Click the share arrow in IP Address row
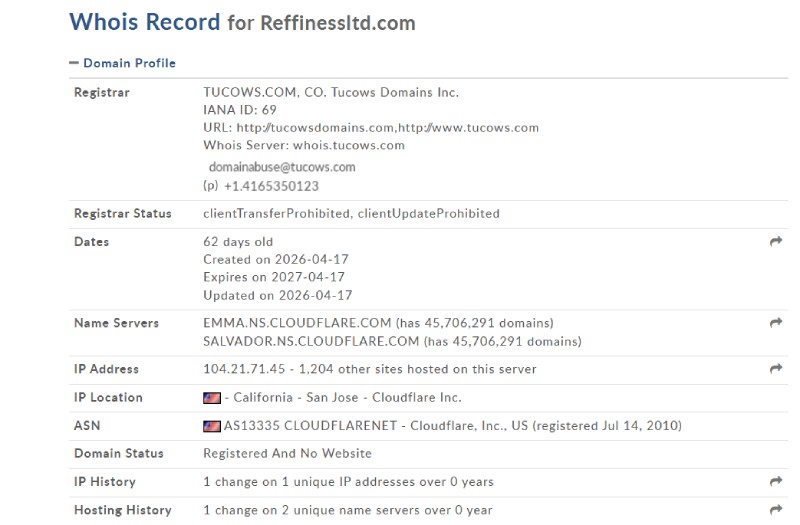800x525 pixels. (776, 368)
